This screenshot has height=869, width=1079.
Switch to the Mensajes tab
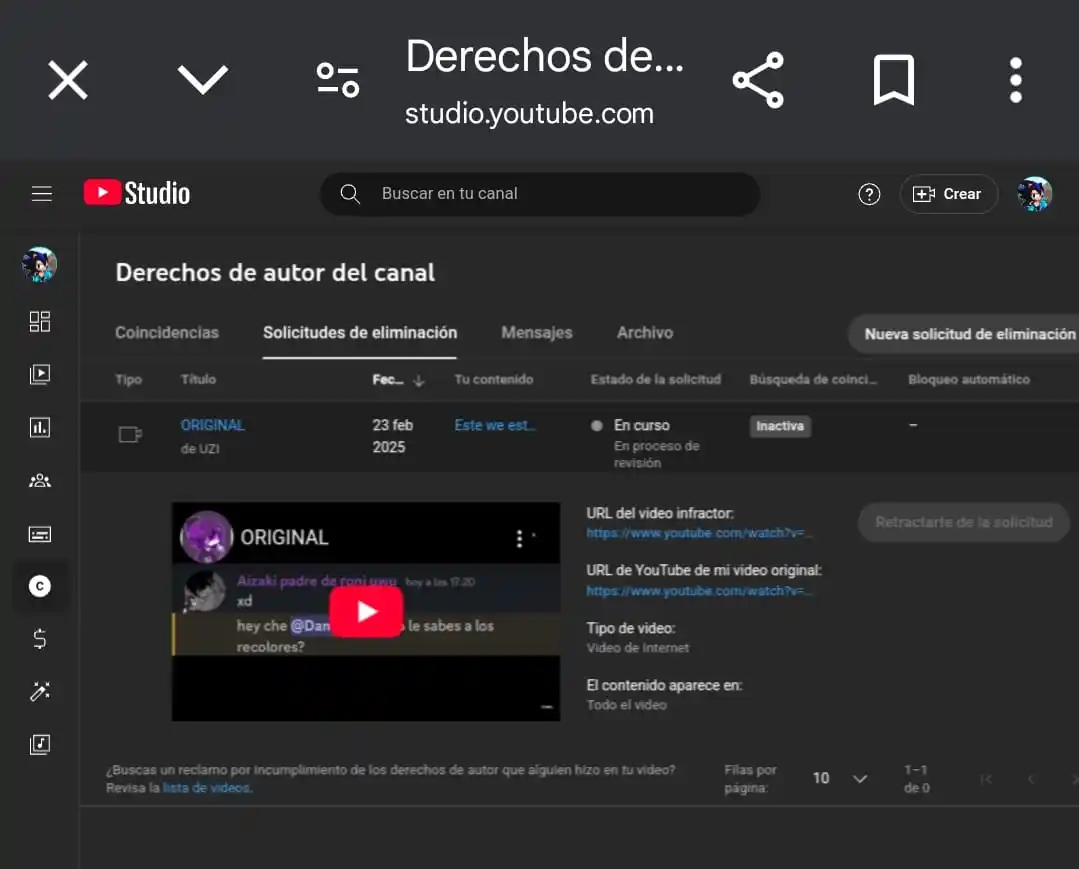(537, 333)
